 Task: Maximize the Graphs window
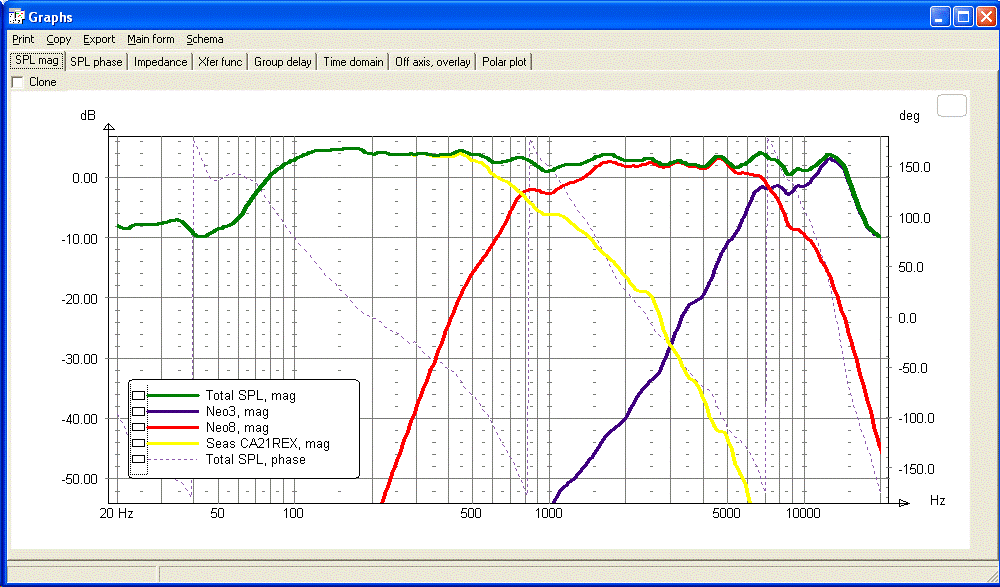coord(962,17)
